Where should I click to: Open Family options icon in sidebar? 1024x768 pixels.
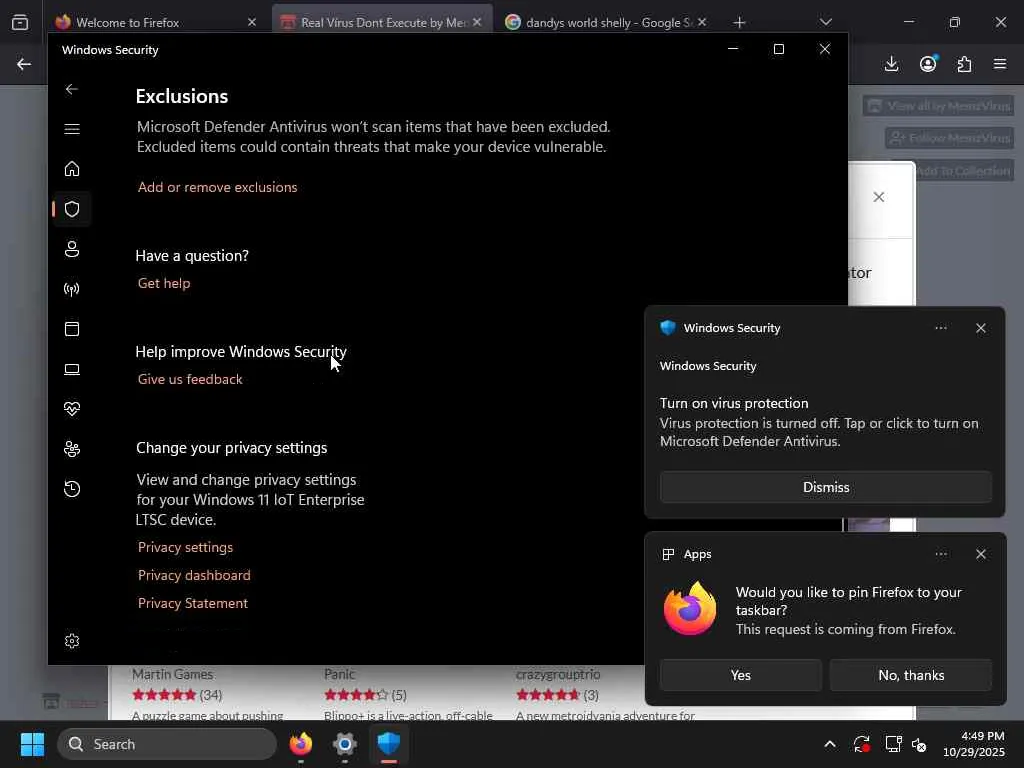(x=72, y=449)
